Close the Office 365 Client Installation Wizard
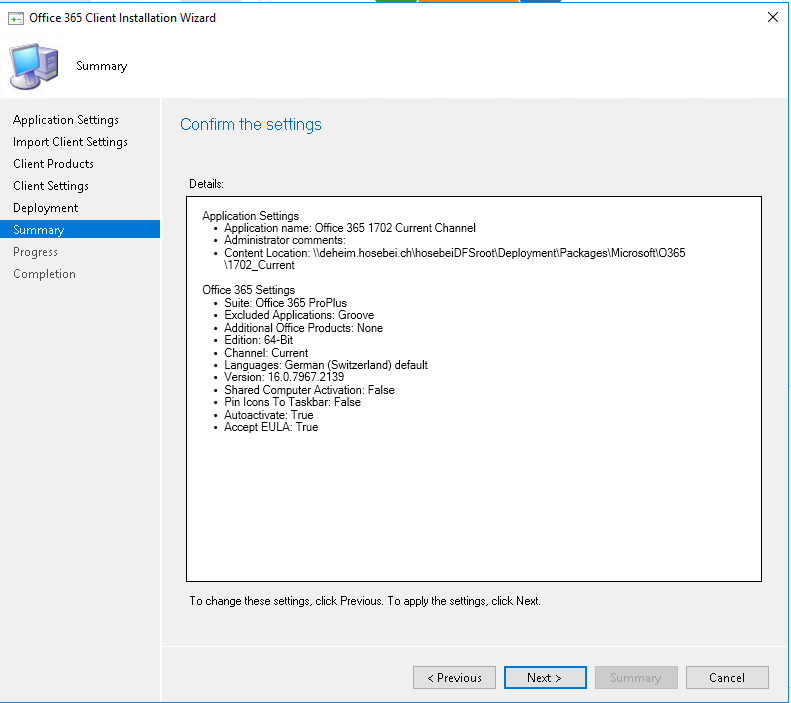791x703 pixels. (772, 17)
